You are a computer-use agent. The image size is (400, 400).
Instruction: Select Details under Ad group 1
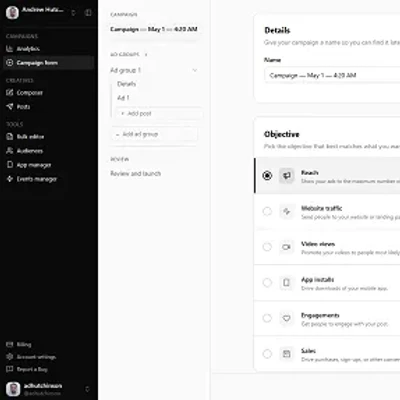coord(126,84)
